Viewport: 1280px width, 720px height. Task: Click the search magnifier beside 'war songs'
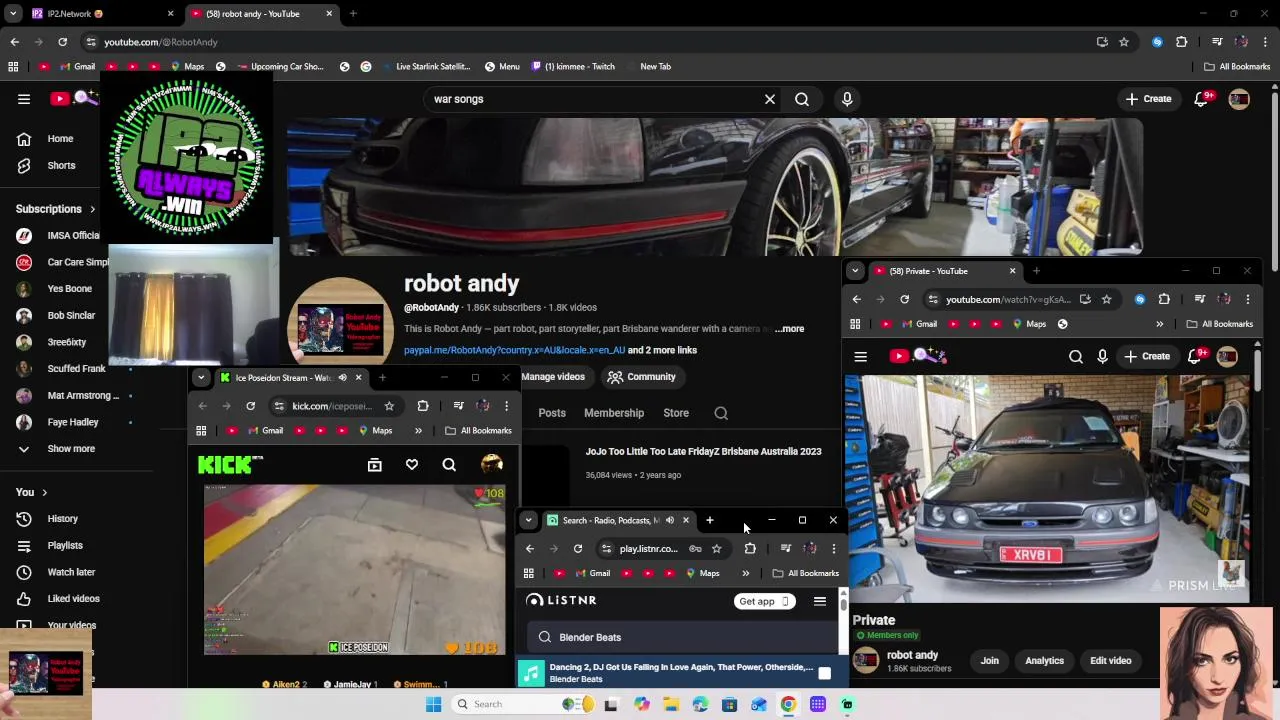802,99
